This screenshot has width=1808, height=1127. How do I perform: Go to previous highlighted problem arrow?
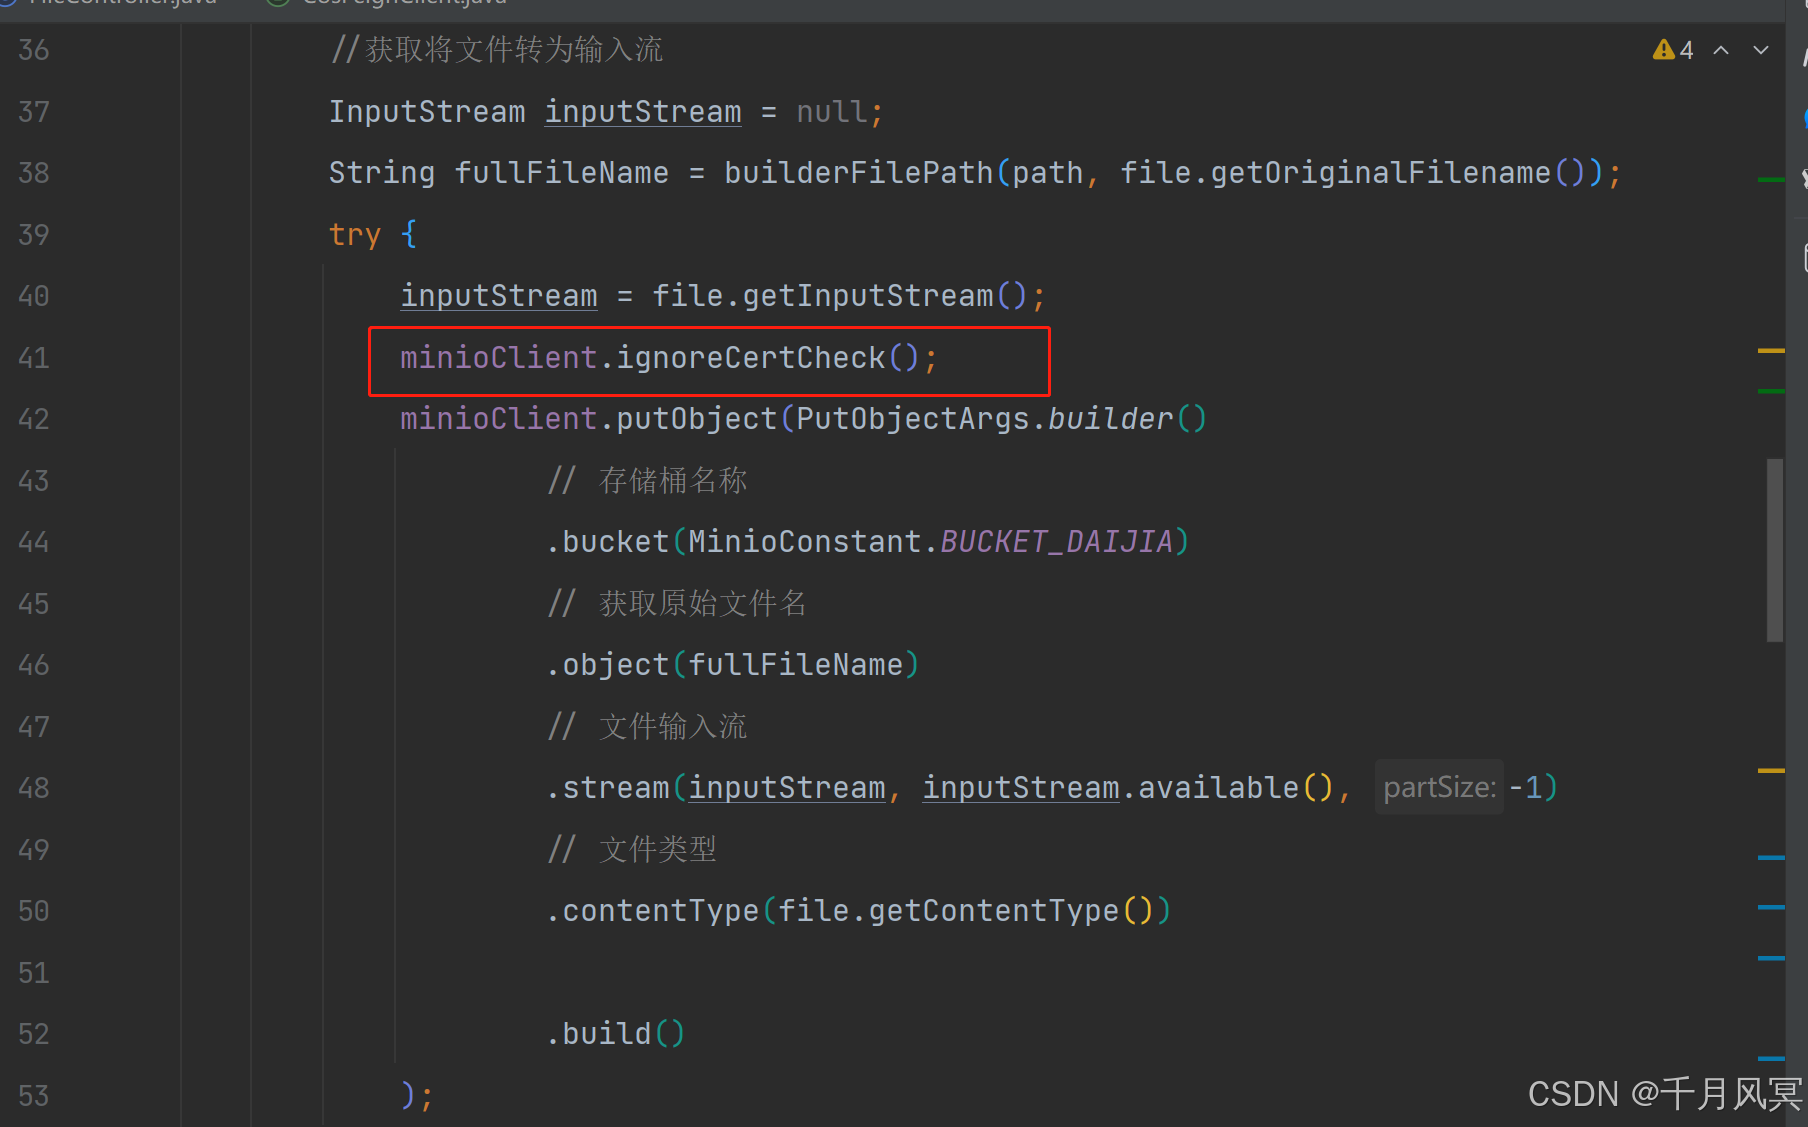click(x=1721, y=50)
